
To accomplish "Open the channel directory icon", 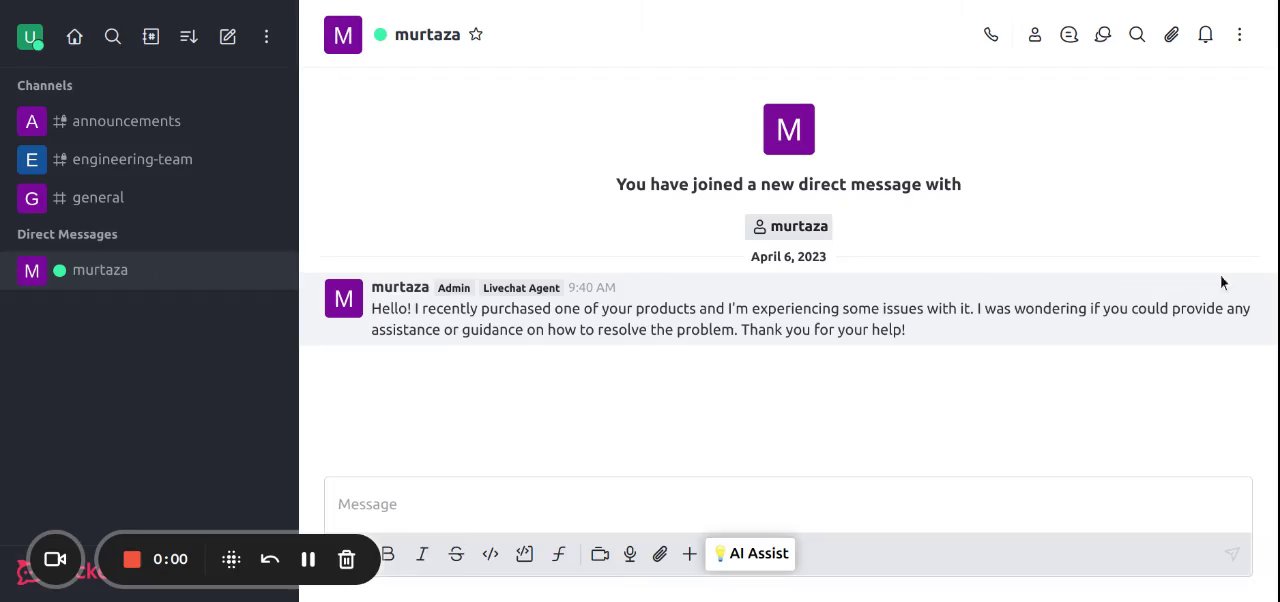I will point(151,37).
